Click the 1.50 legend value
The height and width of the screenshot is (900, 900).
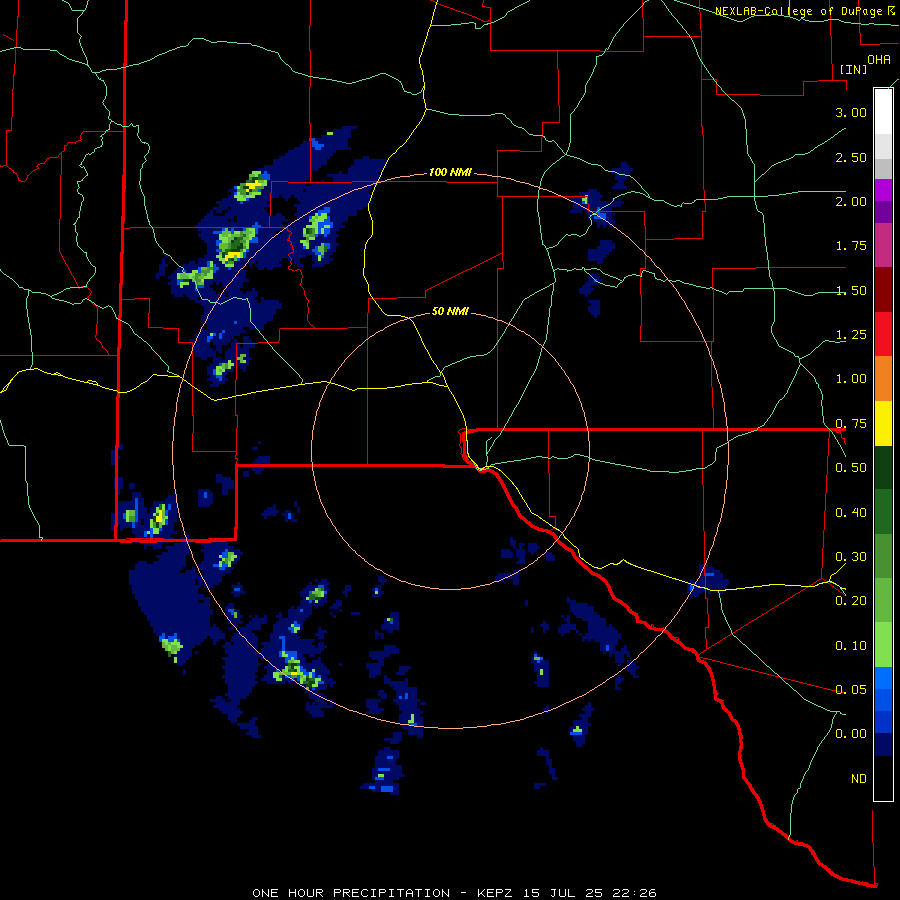(x=851, y=290)
